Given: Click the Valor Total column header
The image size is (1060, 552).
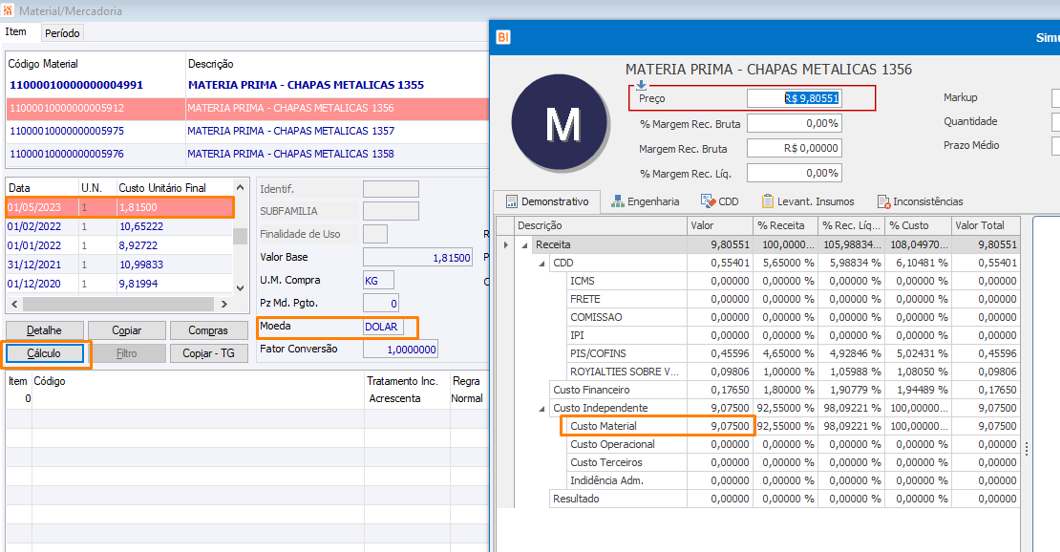Looking at the screenshot, I should click(985, 226).
